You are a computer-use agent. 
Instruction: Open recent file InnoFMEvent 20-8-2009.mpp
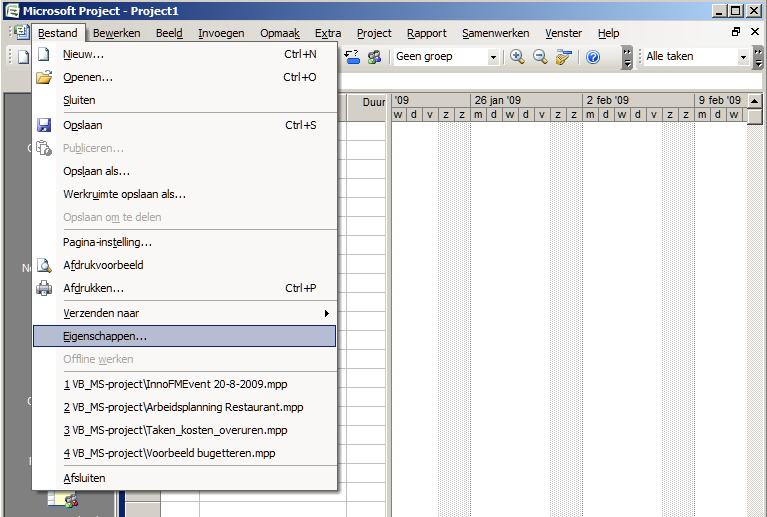tap(184, 384)
